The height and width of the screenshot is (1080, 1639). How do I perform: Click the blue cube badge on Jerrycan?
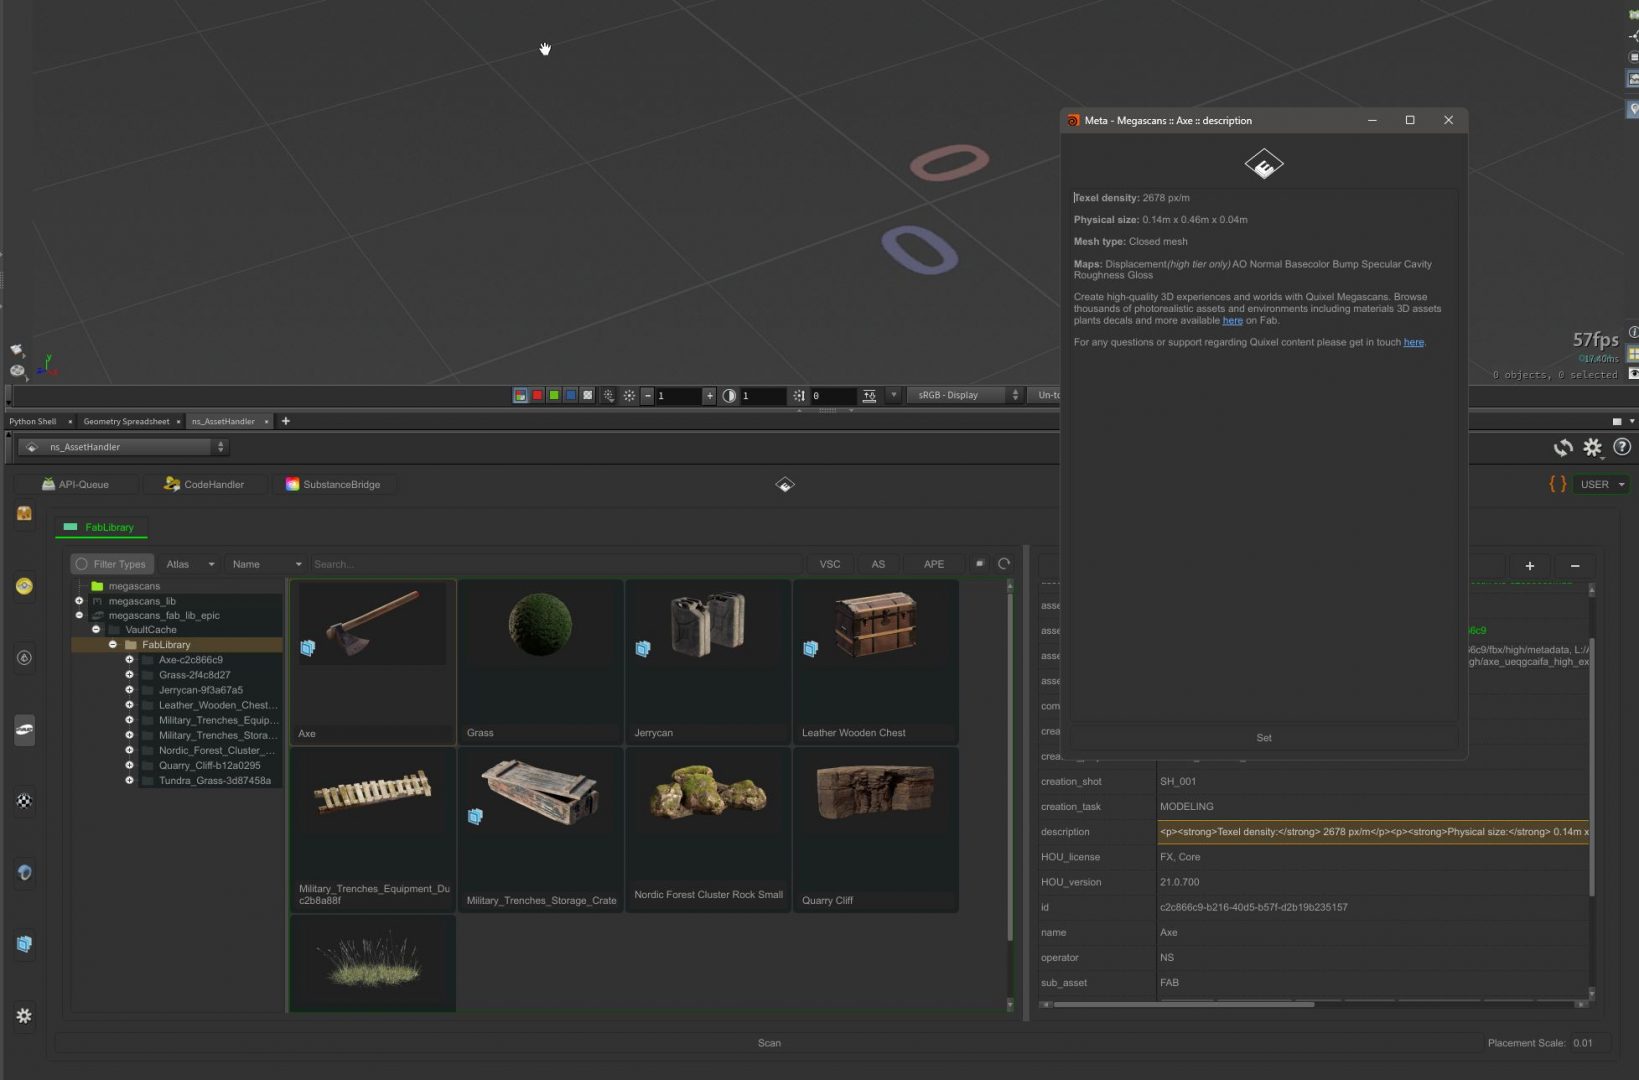click(x=643, y=649)
